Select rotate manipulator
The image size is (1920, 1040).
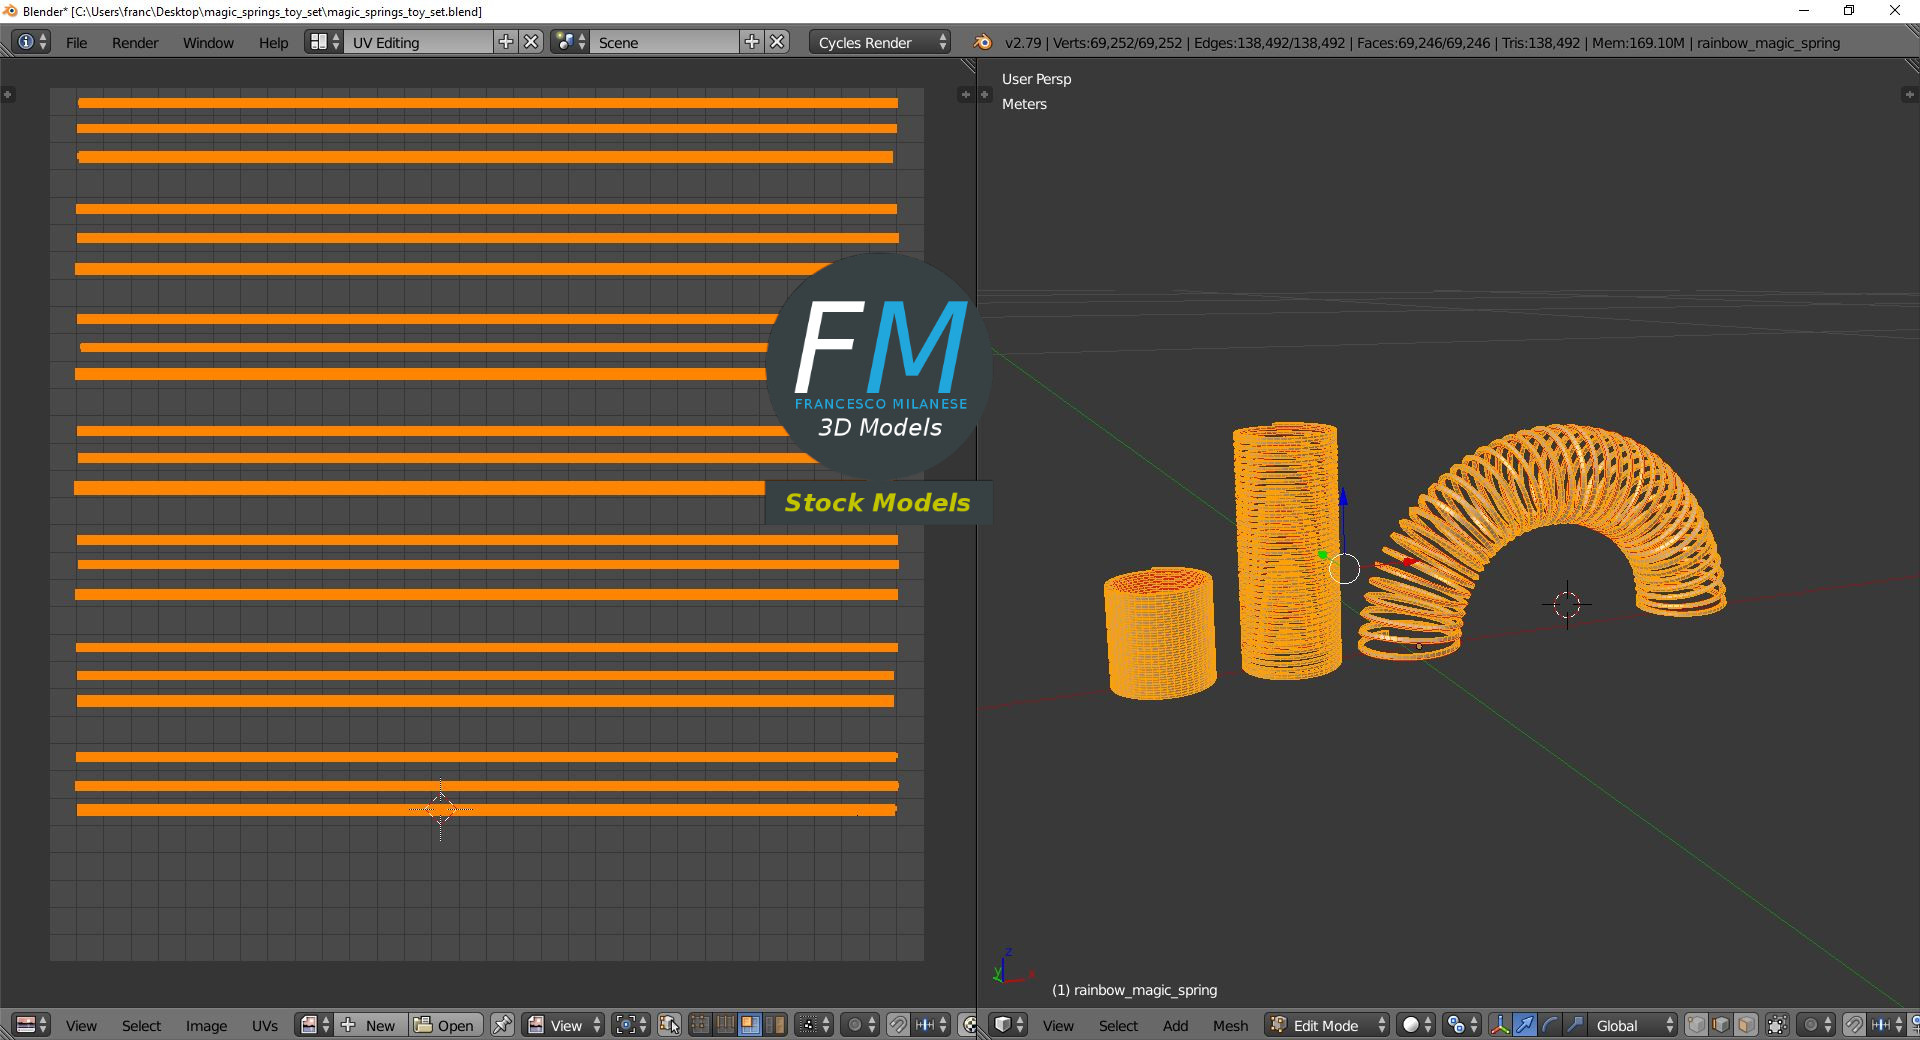(1550, 1025)
